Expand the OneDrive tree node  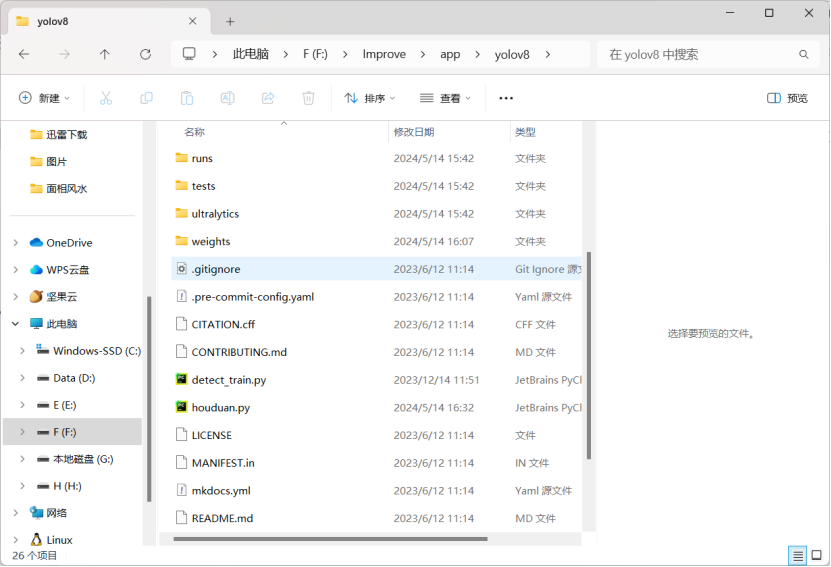click(16, 243)
